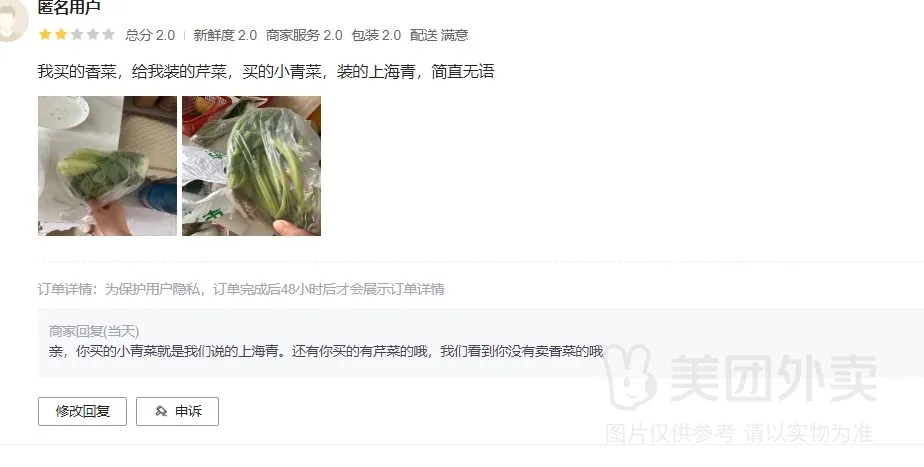Image resolution: width=924 pixels, height=467 pixels.
Task: Click the merchant reply text box
Action: pyautogui.click(x=481, y=343)
